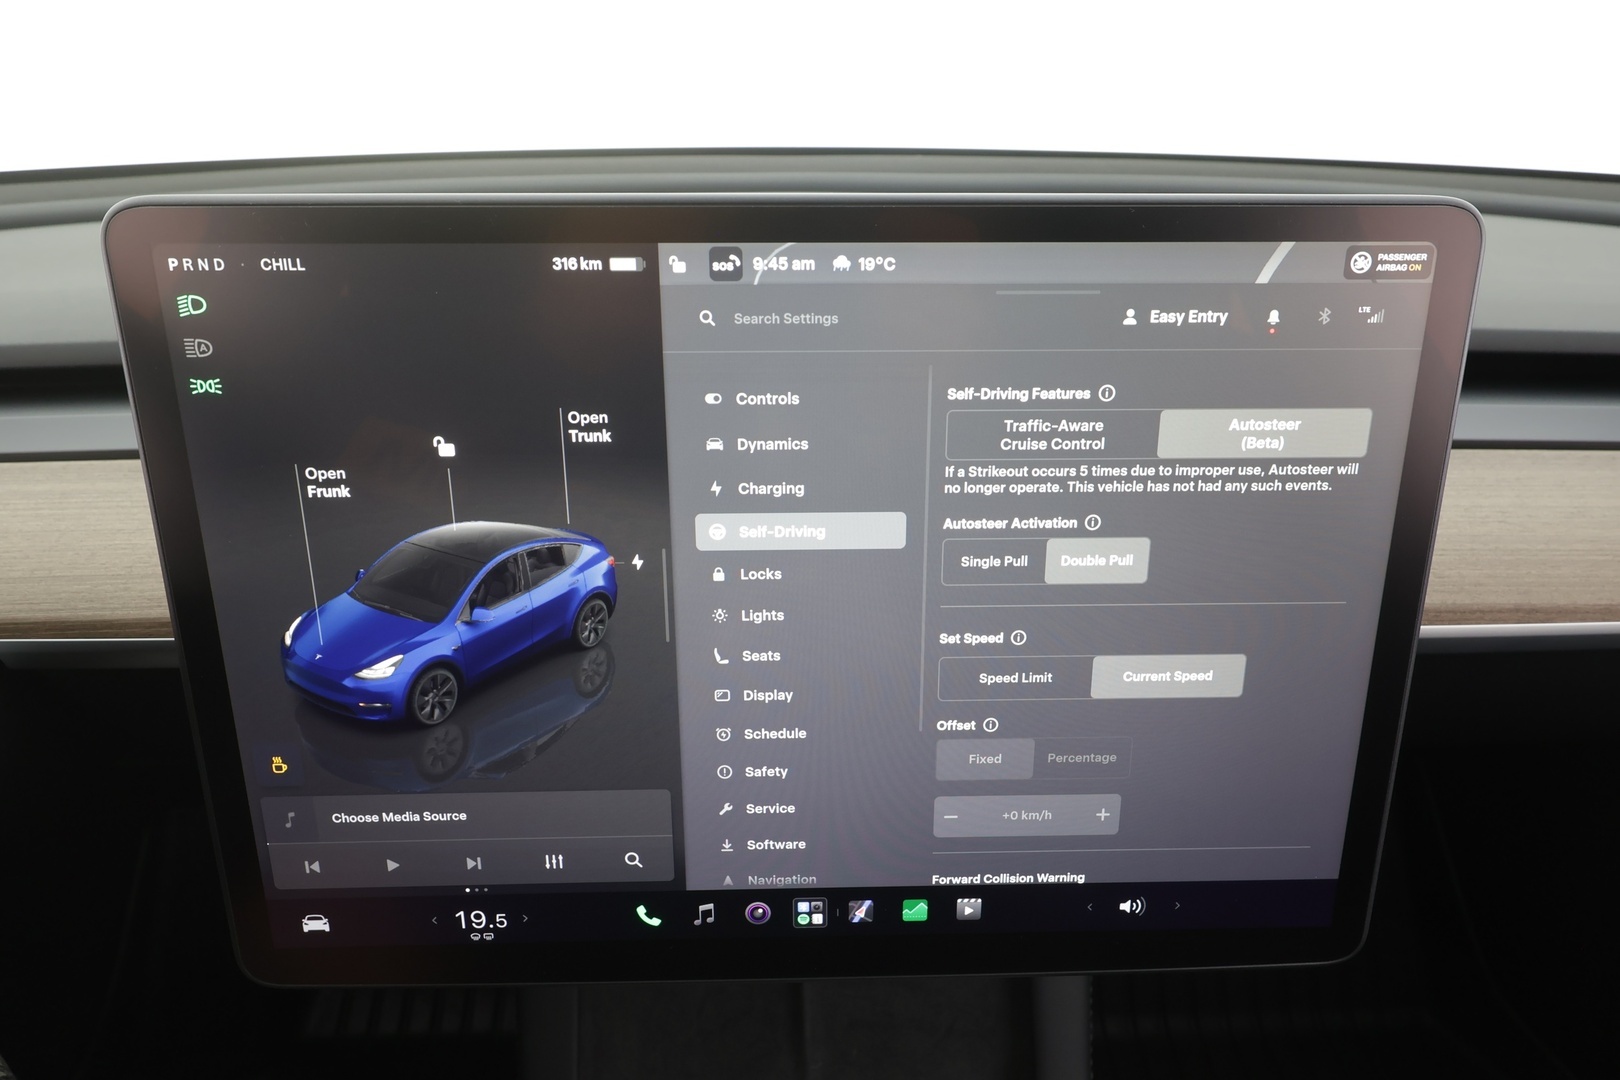Tap Open Frunk button

(328, 482)
